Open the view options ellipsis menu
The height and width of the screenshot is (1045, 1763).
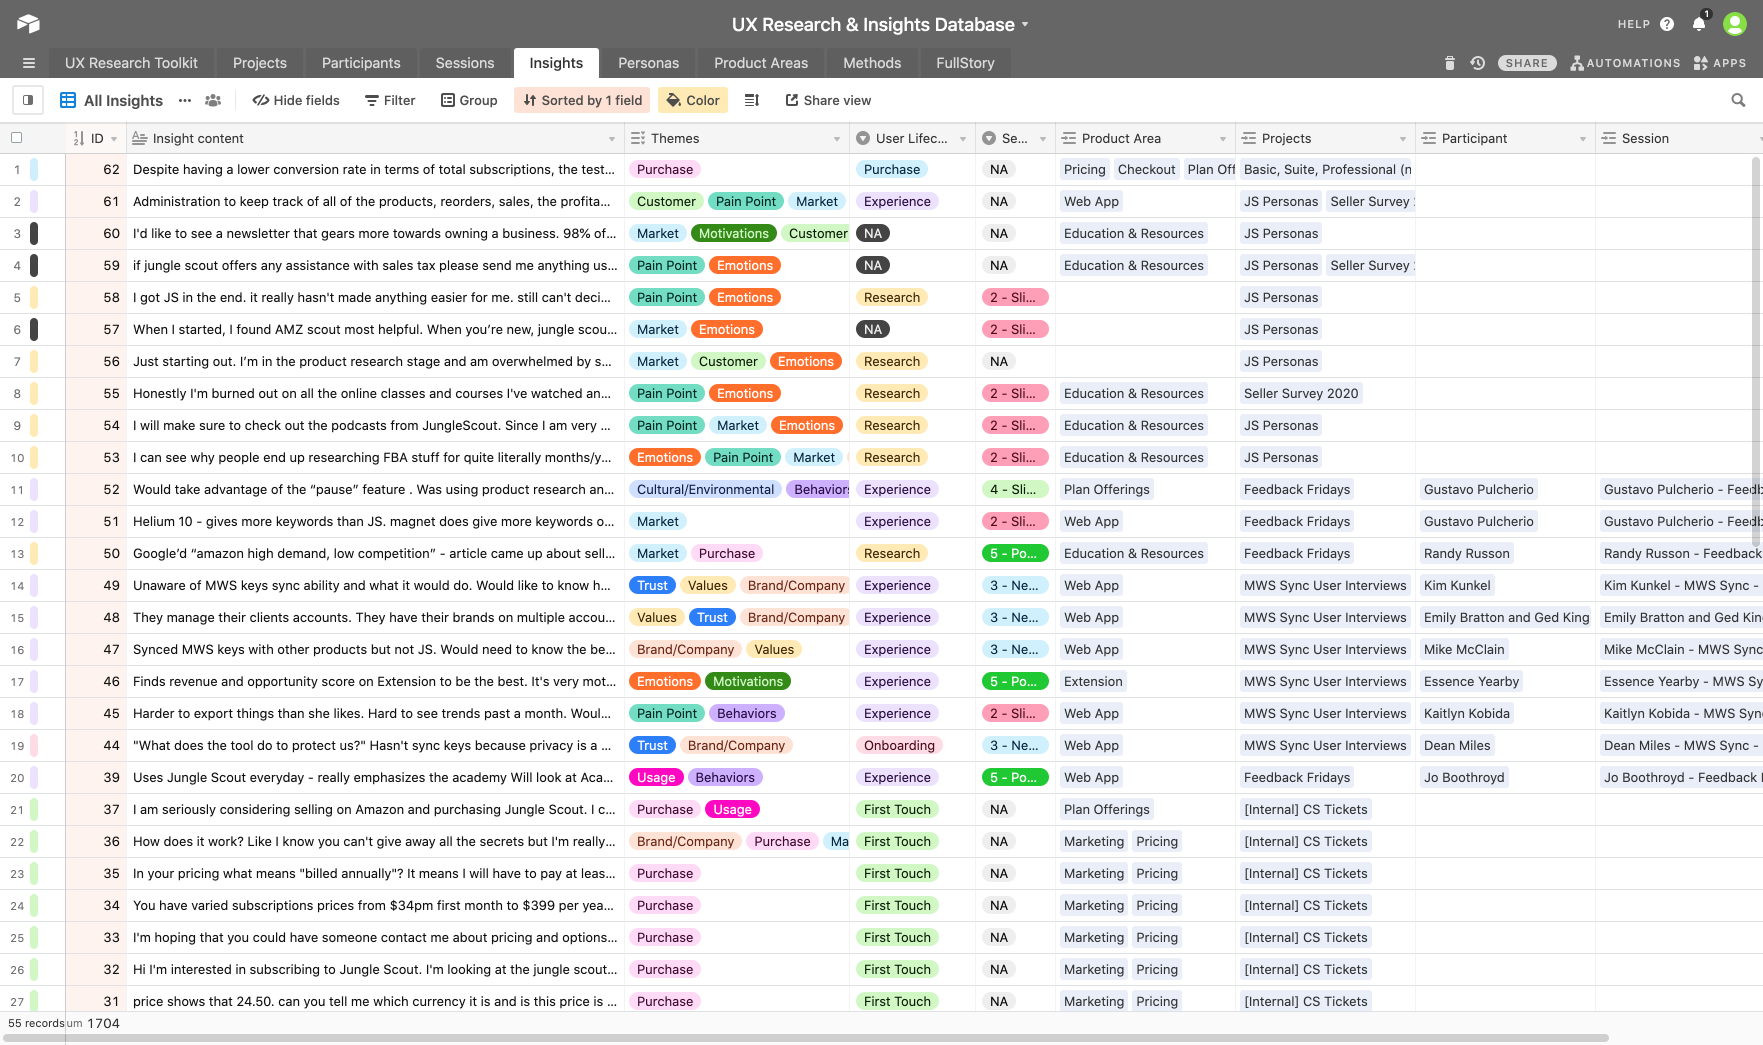pyautogui.click(x=185, y=100)
